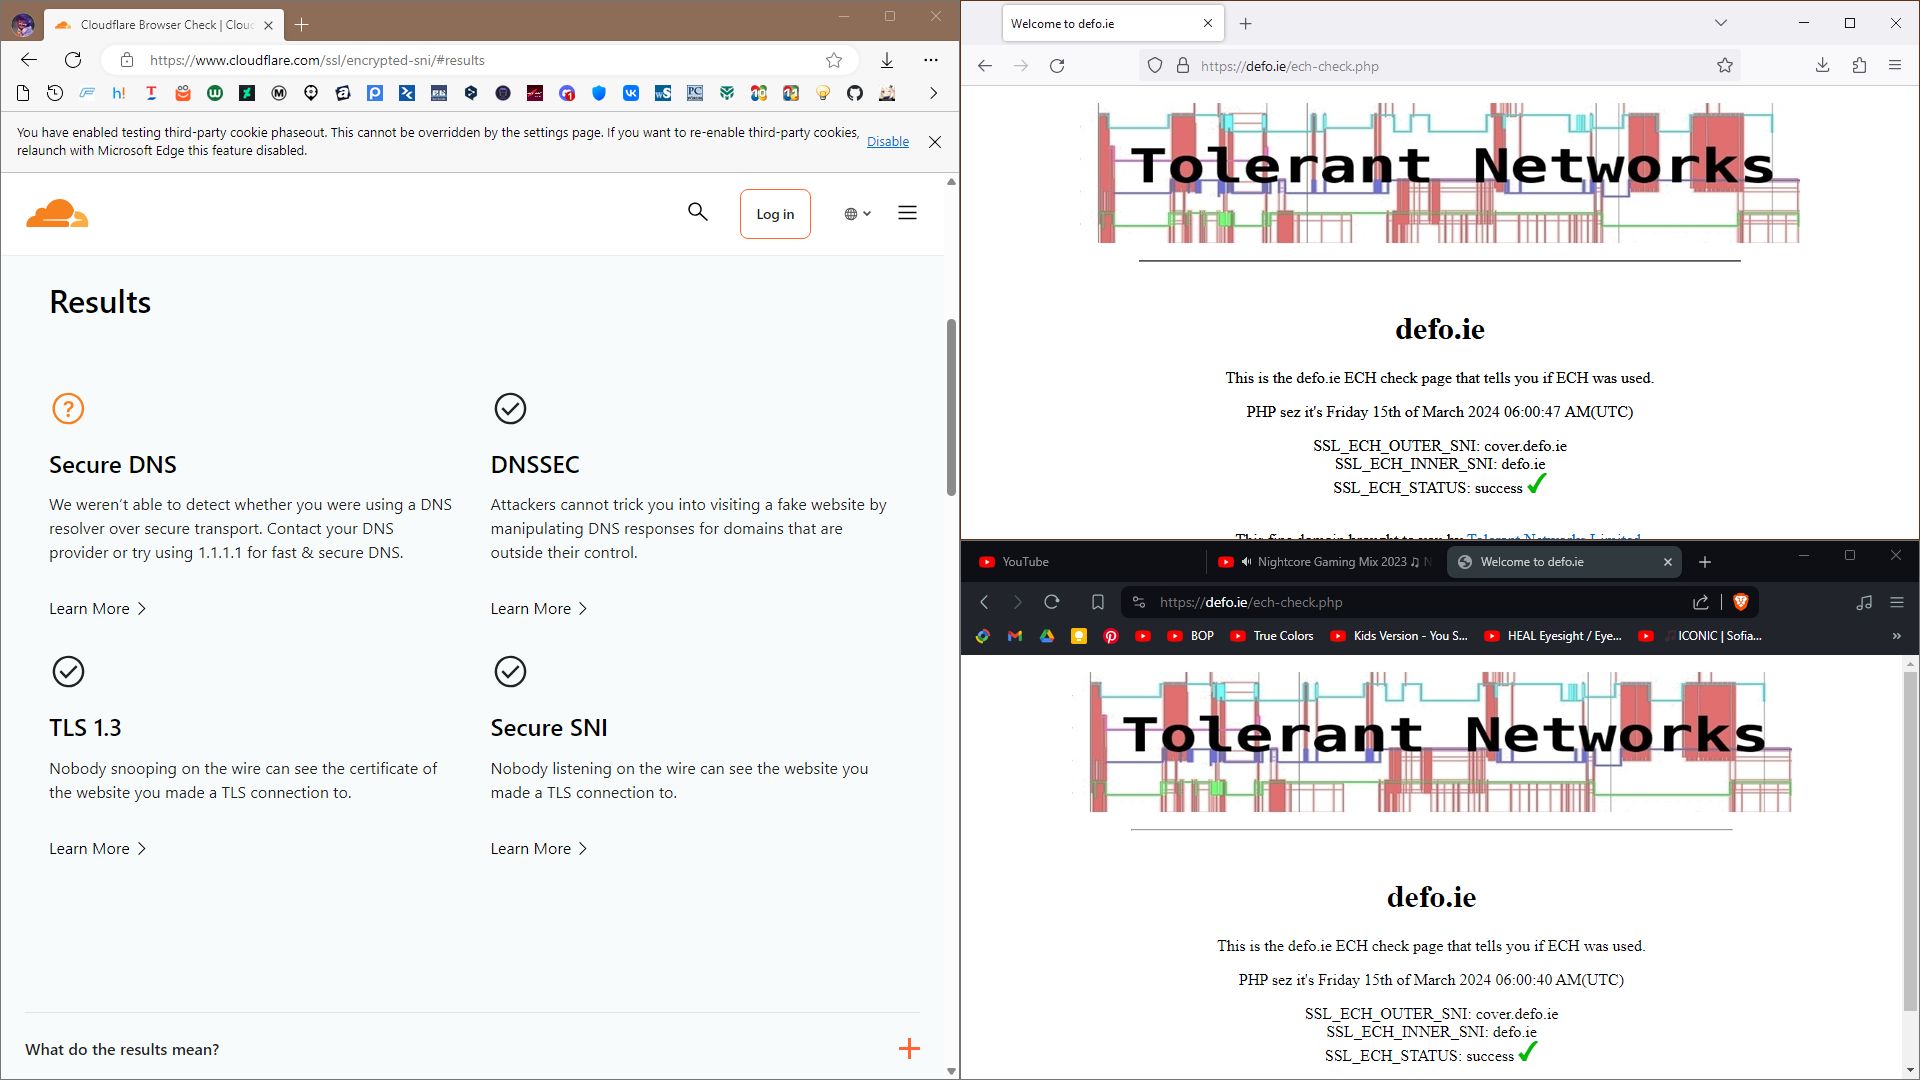Show more Brave bookmarks chevron
This screenshot has width=1920, height=1080.
point(1896,636)
